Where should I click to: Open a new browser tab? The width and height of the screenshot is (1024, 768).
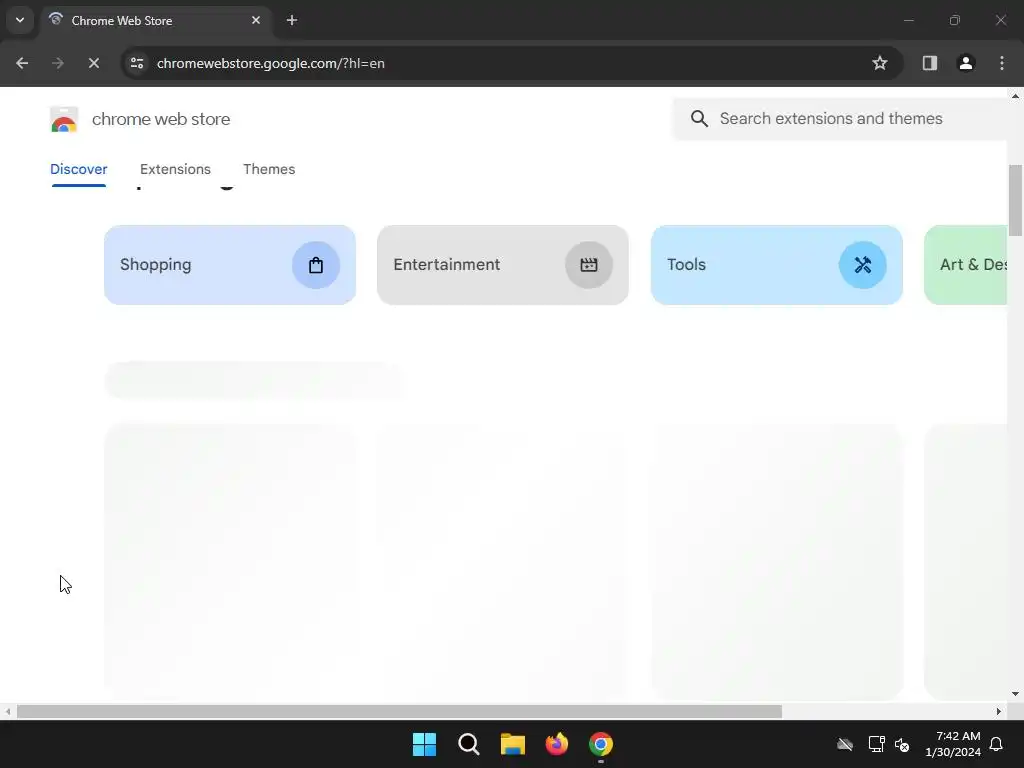tap(292, 20)
